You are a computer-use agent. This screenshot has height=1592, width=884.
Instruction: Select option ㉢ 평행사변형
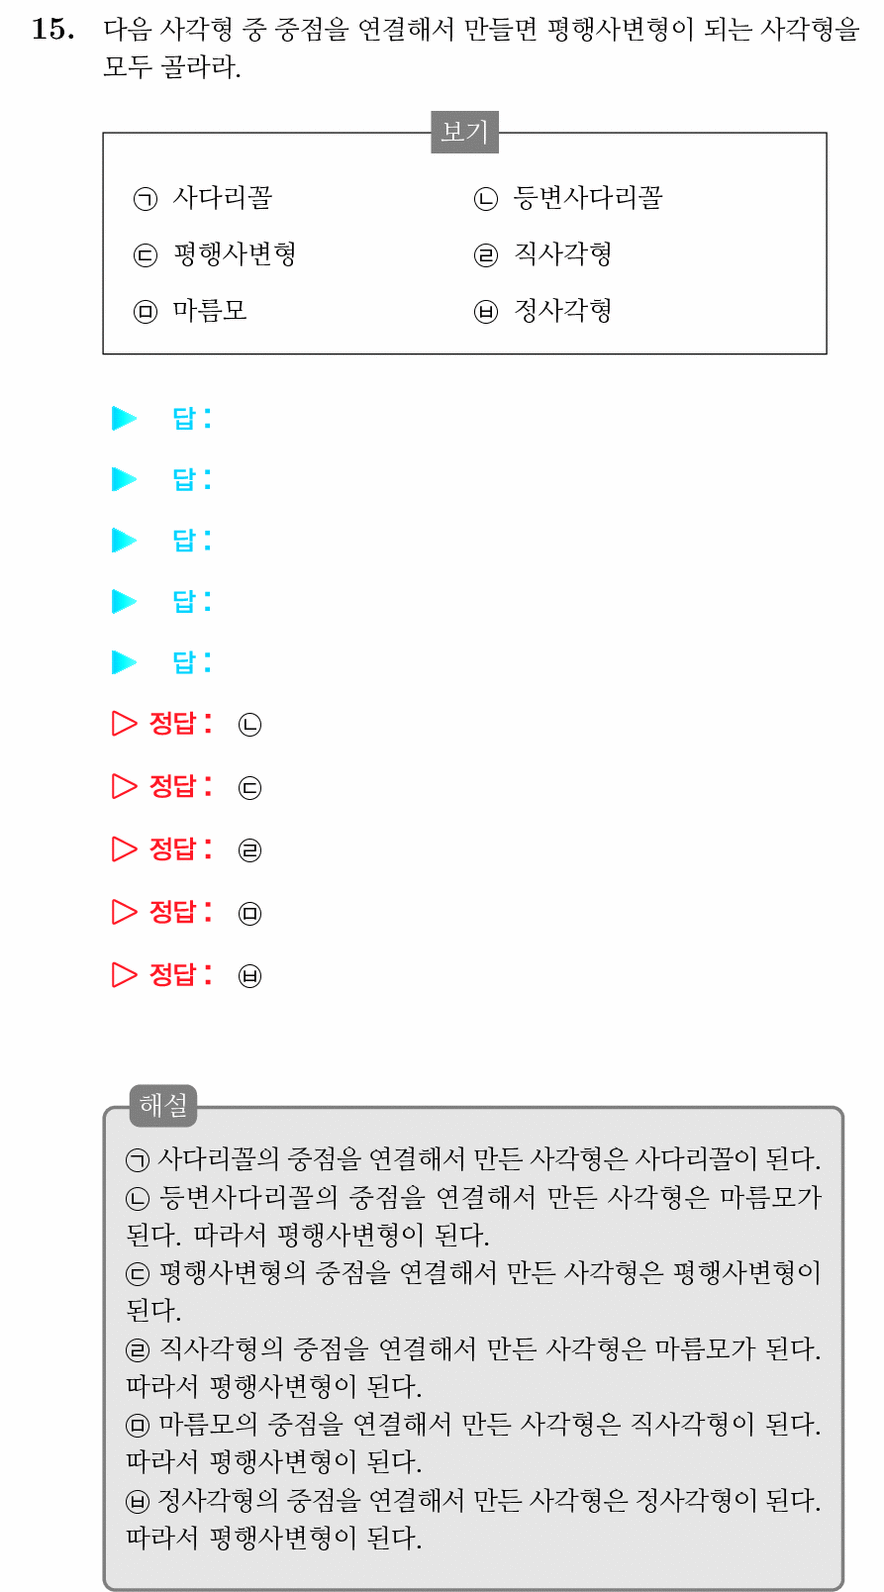[x=215, y=254]
